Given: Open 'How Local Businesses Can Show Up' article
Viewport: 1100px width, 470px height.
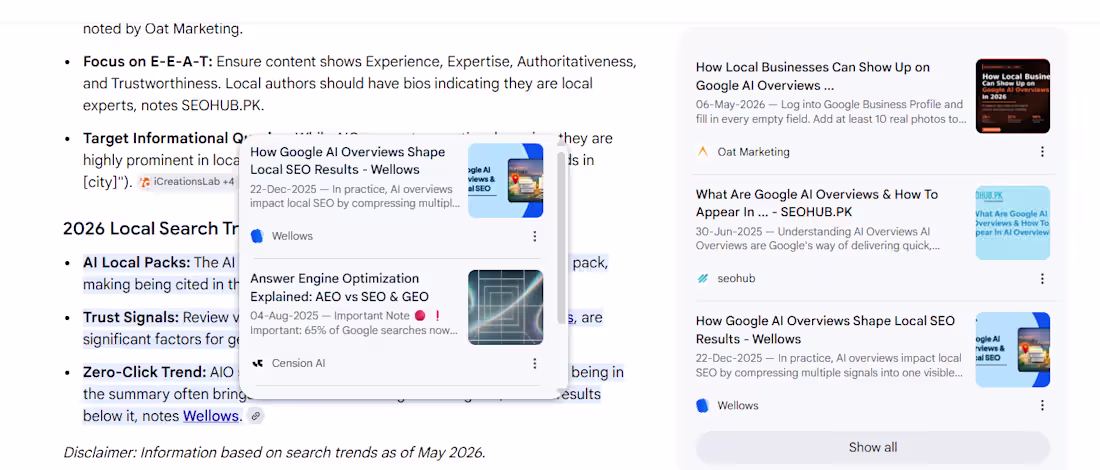Looking at the screenshot, I should (812, 76).
